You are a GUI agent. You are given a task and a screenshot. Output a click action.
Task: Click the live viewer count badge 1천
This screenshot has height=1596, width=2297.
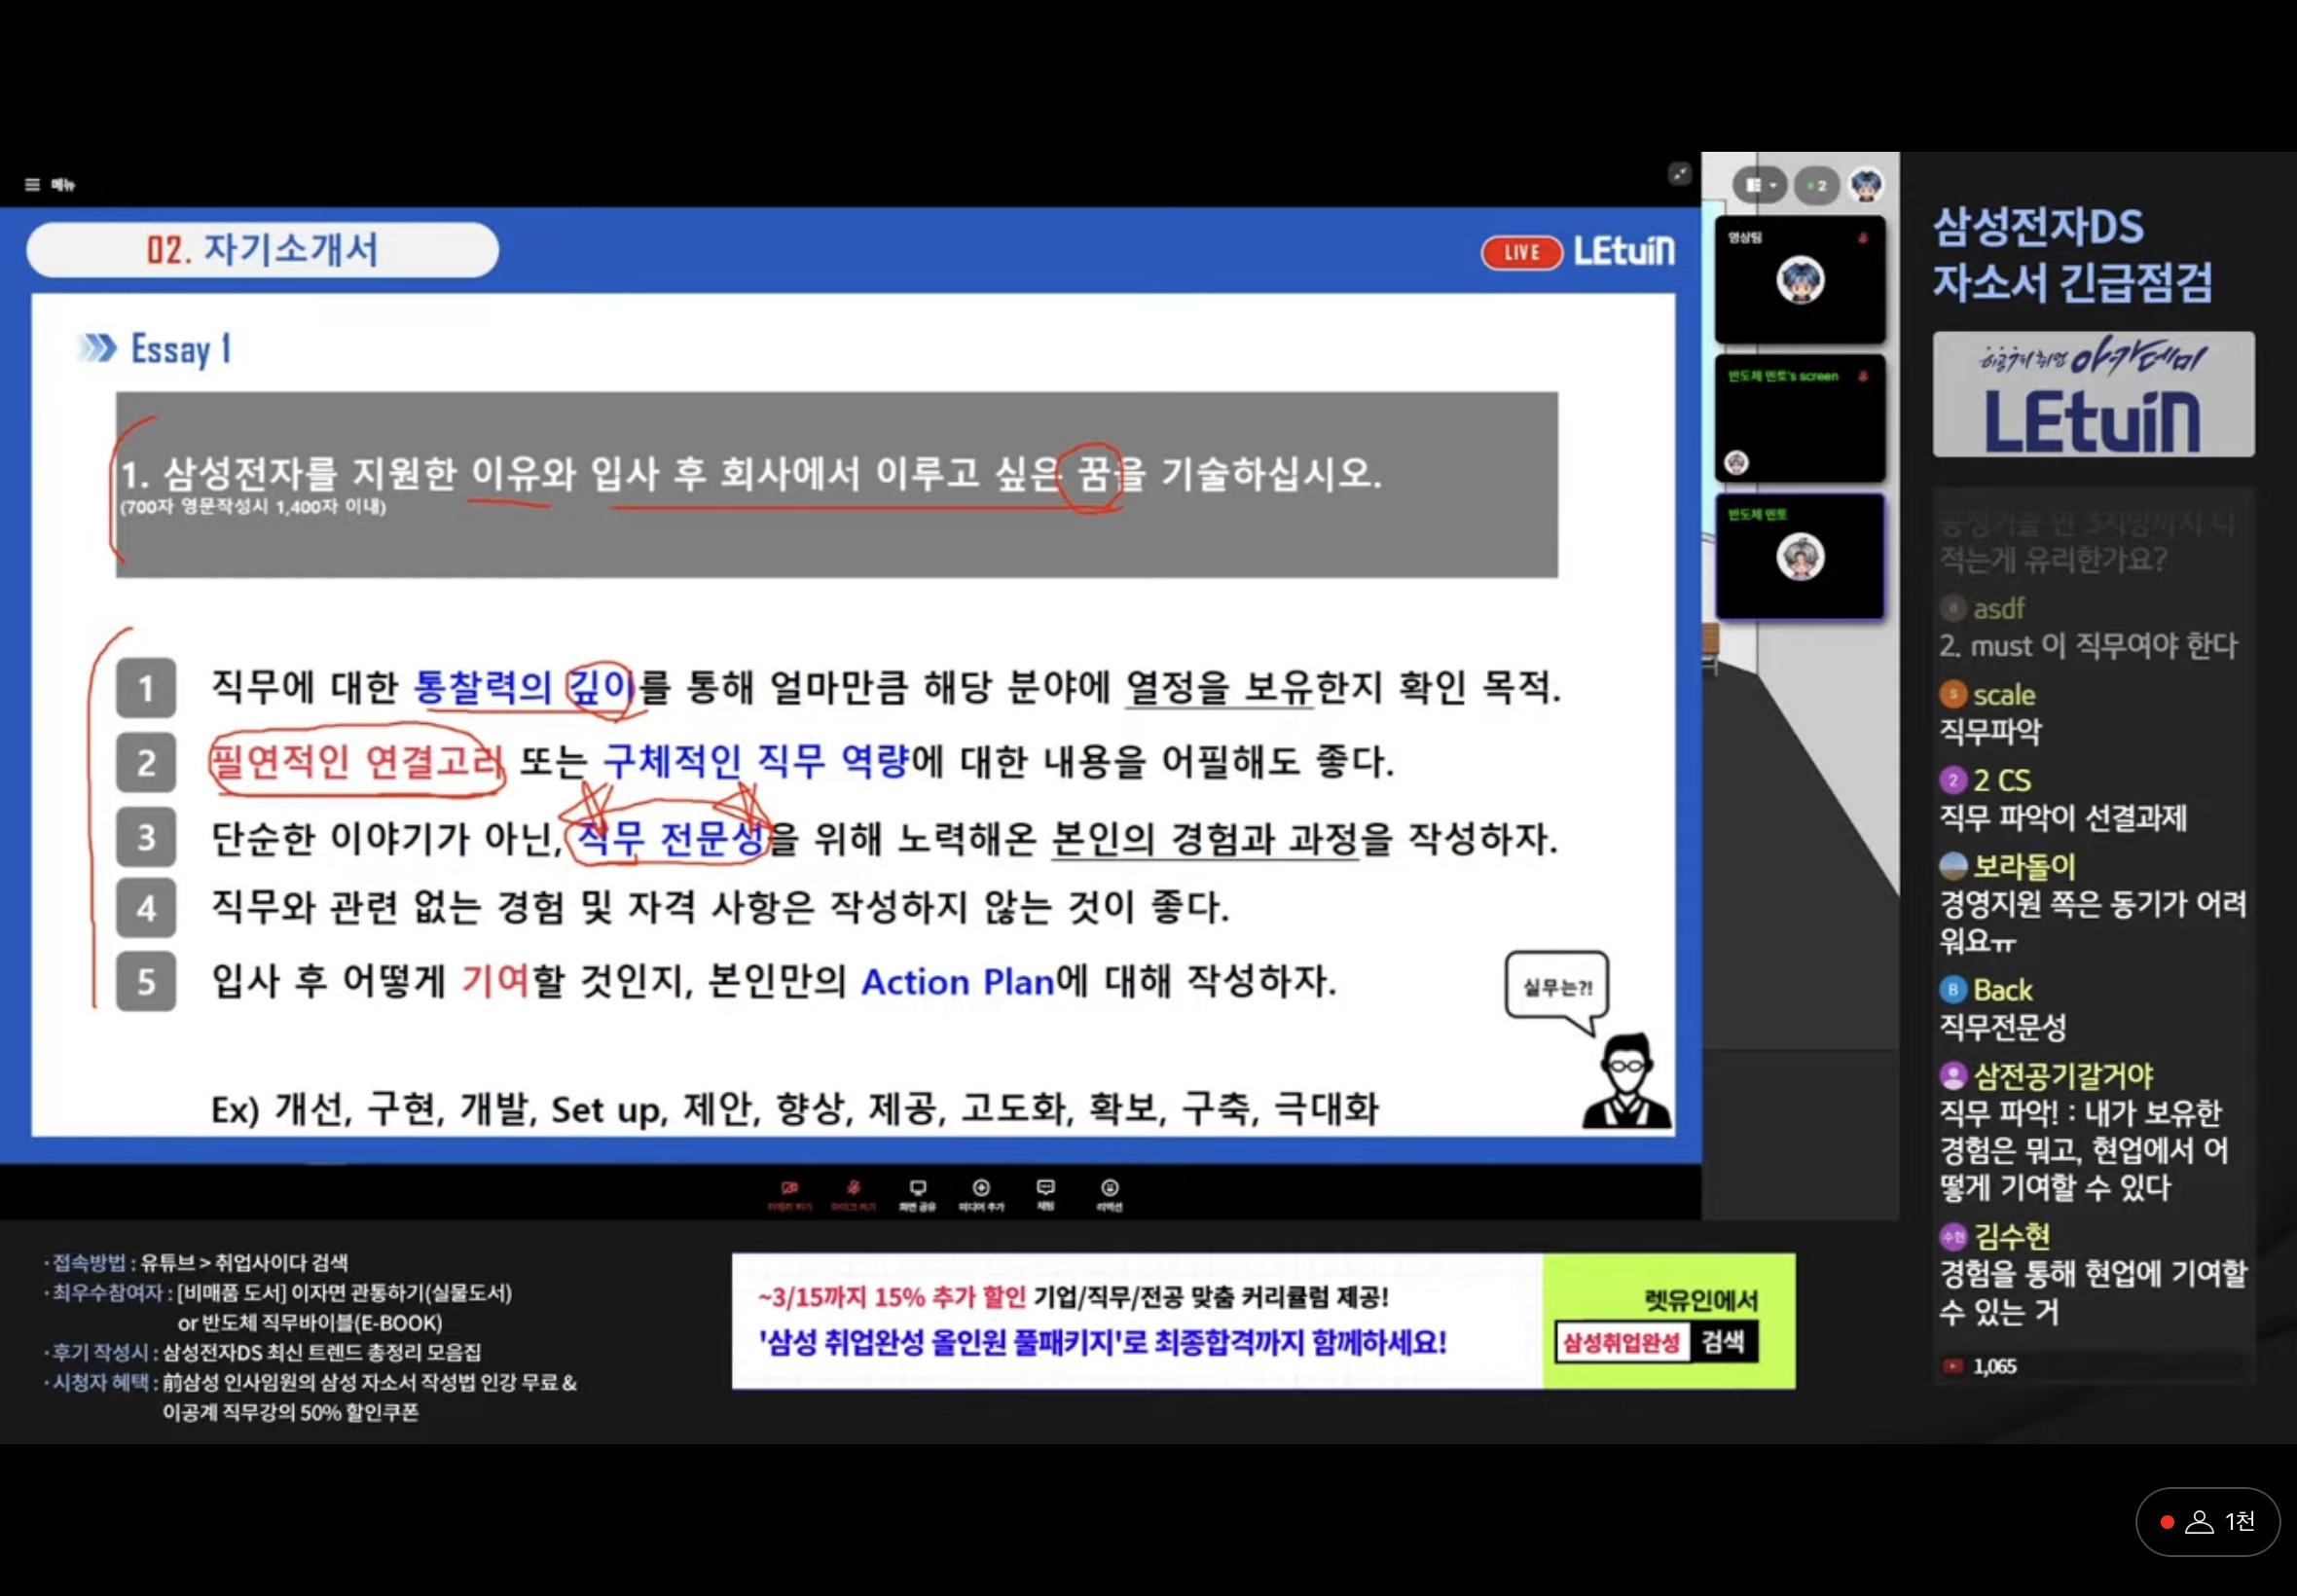pos(2207,1521)
